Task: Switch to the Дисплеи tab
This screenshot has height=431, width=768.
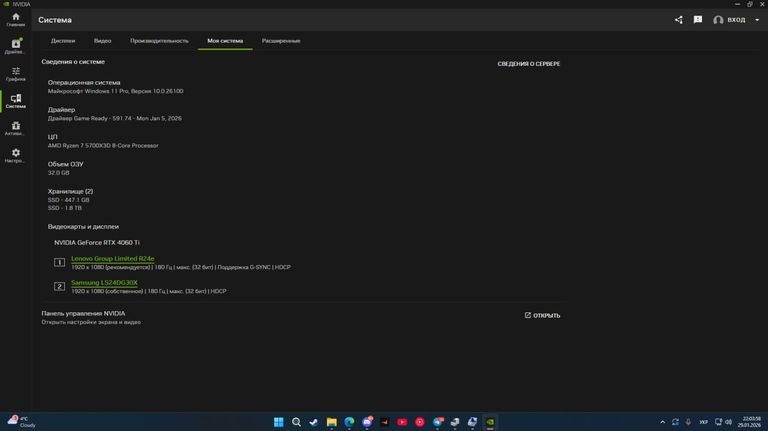Action: pyautogui.click(x=63, y=41)
